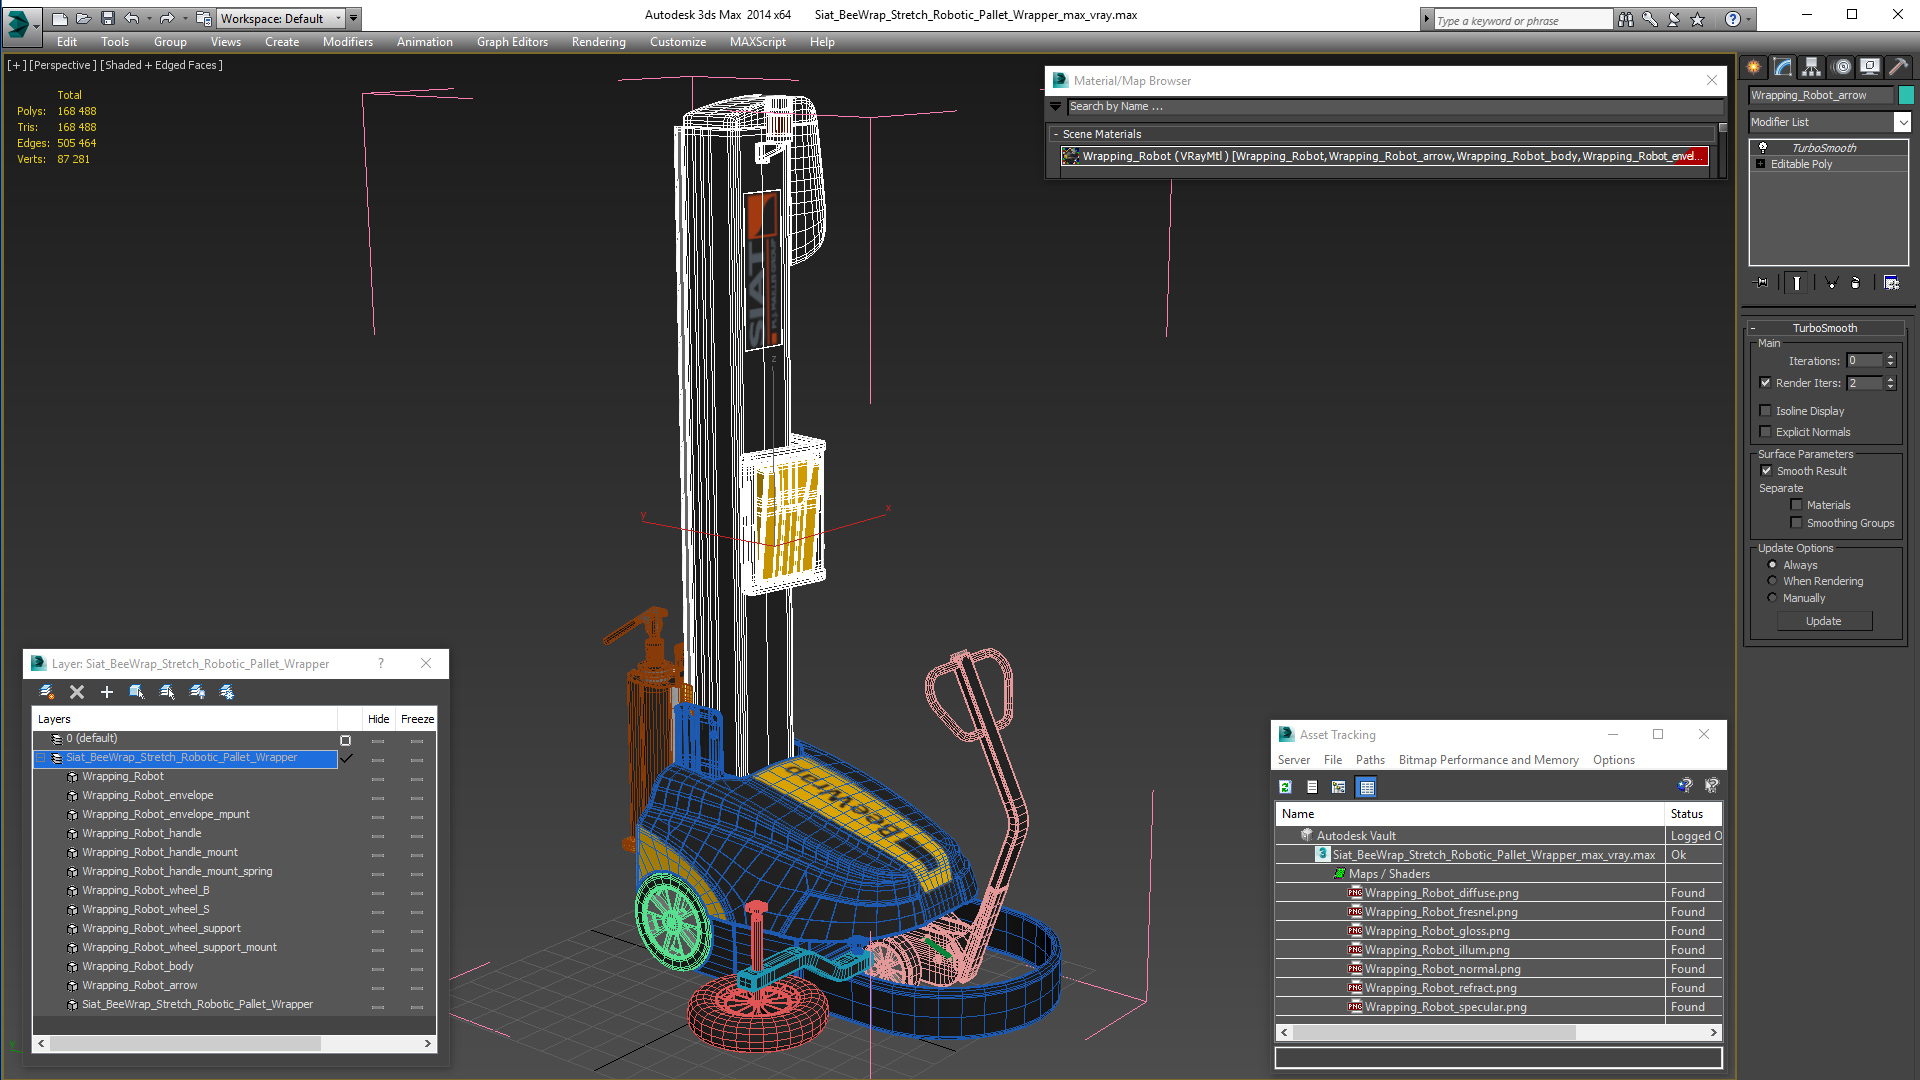1920x1080 pixels.
Task: Open a file with the folder icon
Action: coord(84,18)
